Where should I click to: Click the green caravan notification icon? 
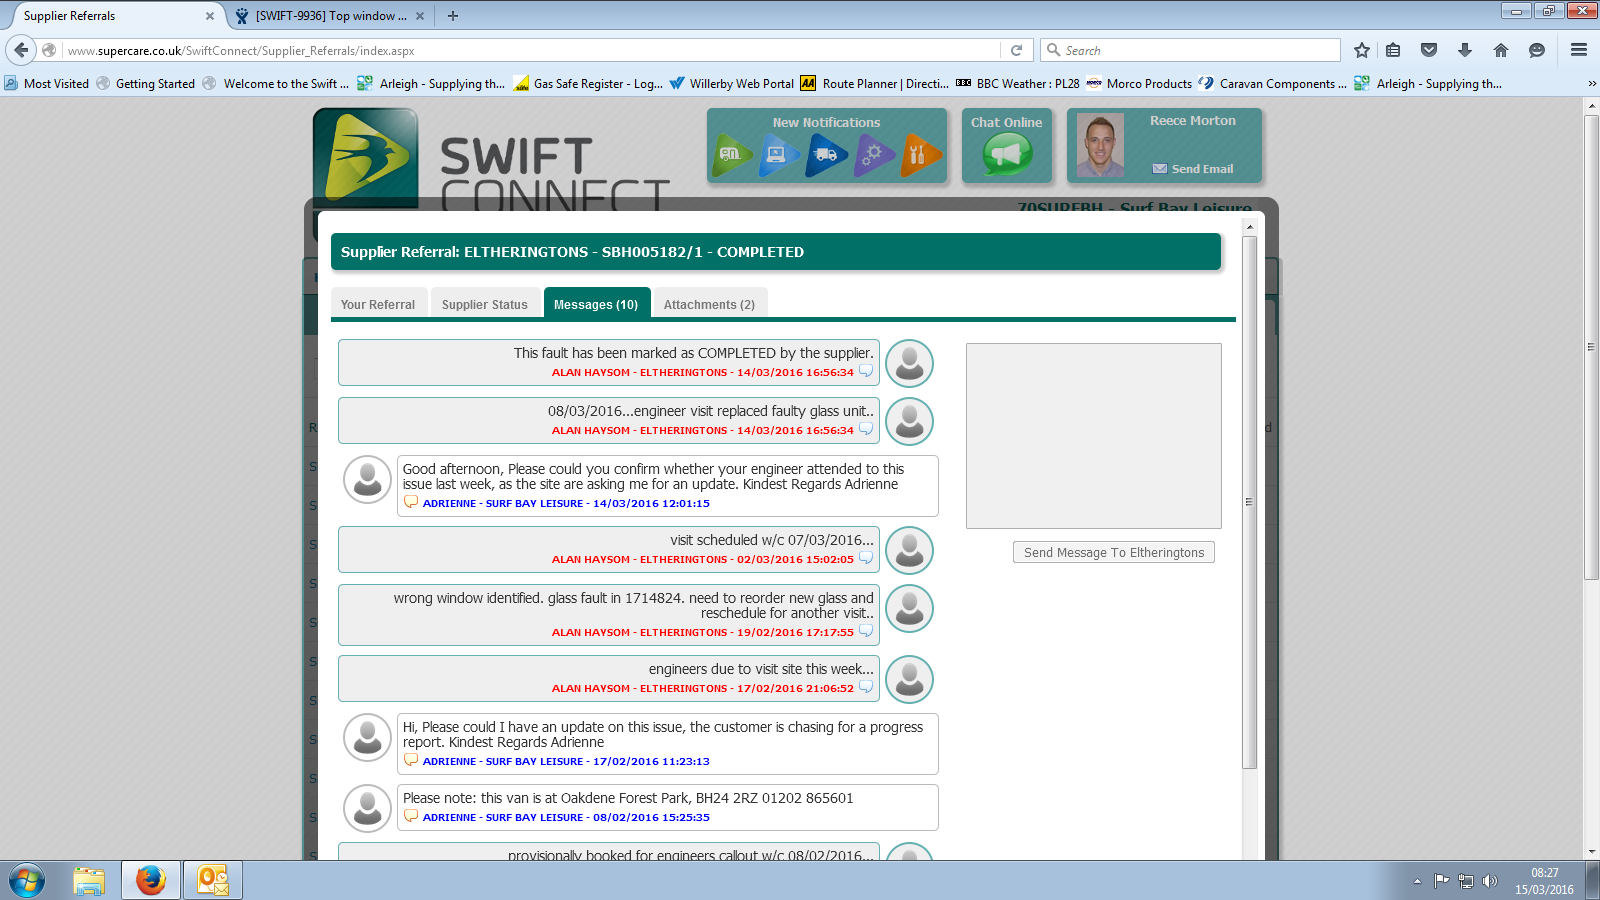pyautogui.click(x=732, y=155)
